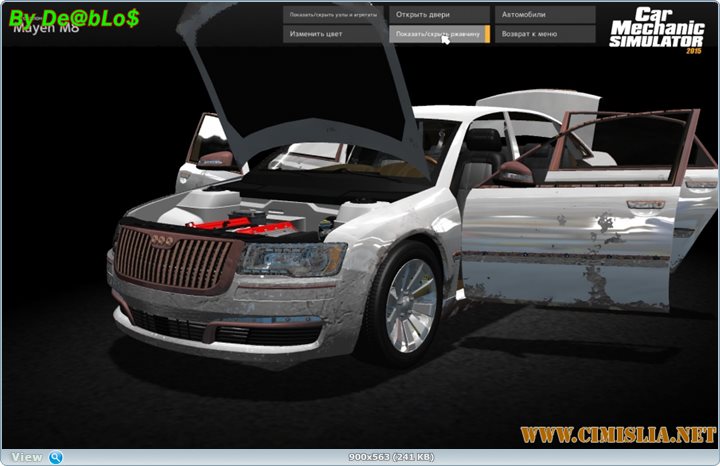The height and width of the screenshot is (466, 720).
Task: Click the 'View' label in bottom bar
Action: (27, 457)
